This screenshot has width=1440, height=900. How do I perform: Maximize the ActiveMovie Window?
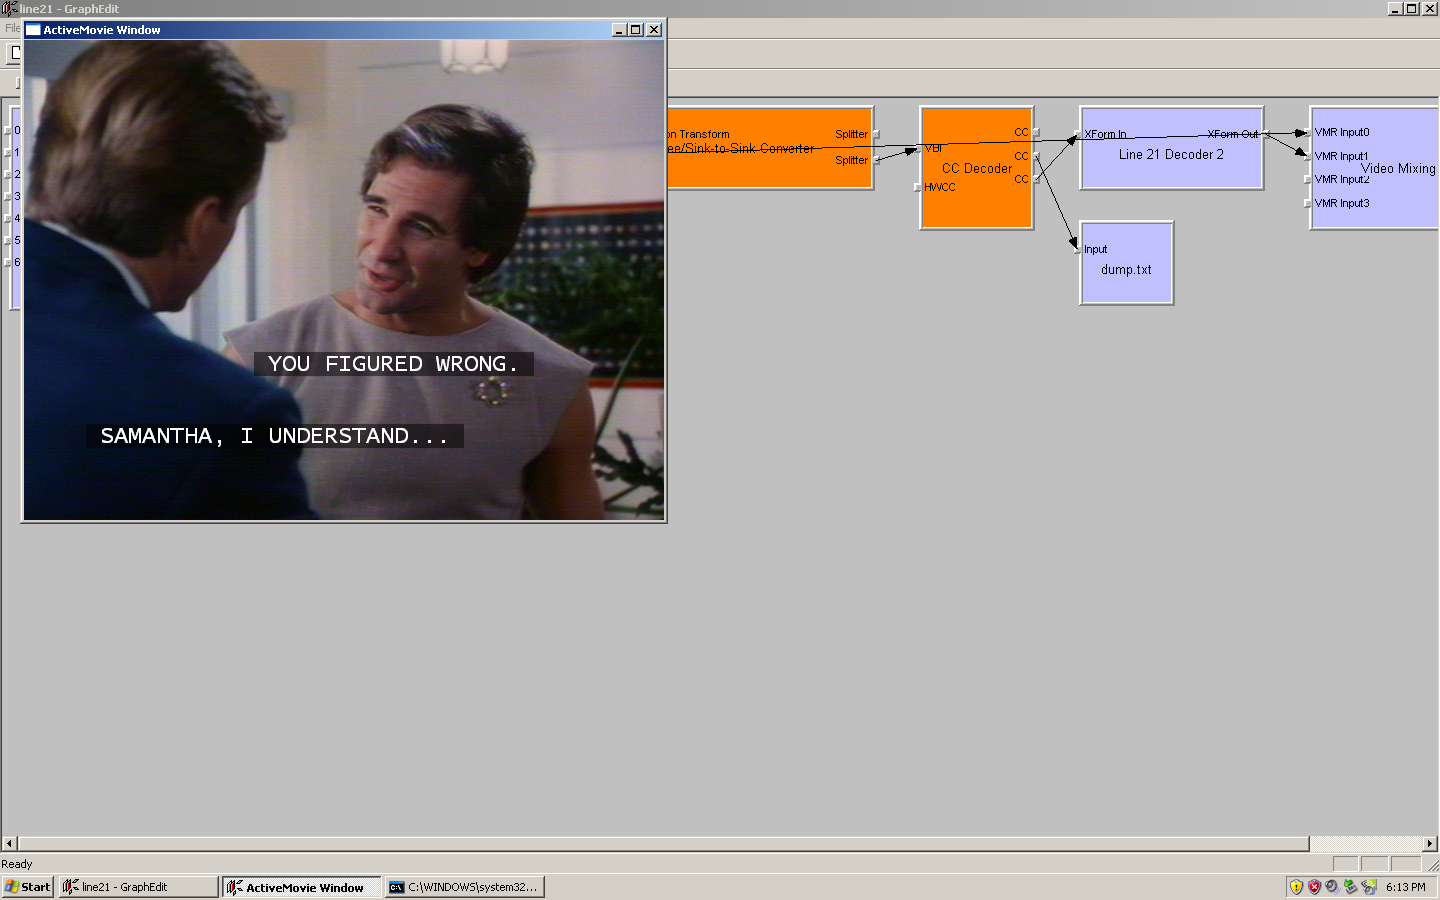635,30
